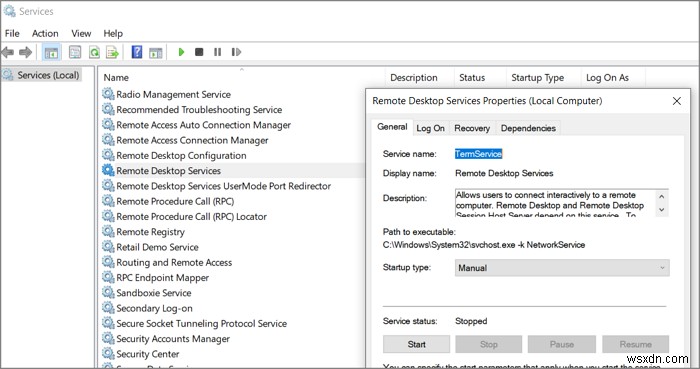Image resolution: width=700 pixels, height=369 pixels.
Task: Open the blue Help toolbar icon
Action: coord(137,52)
